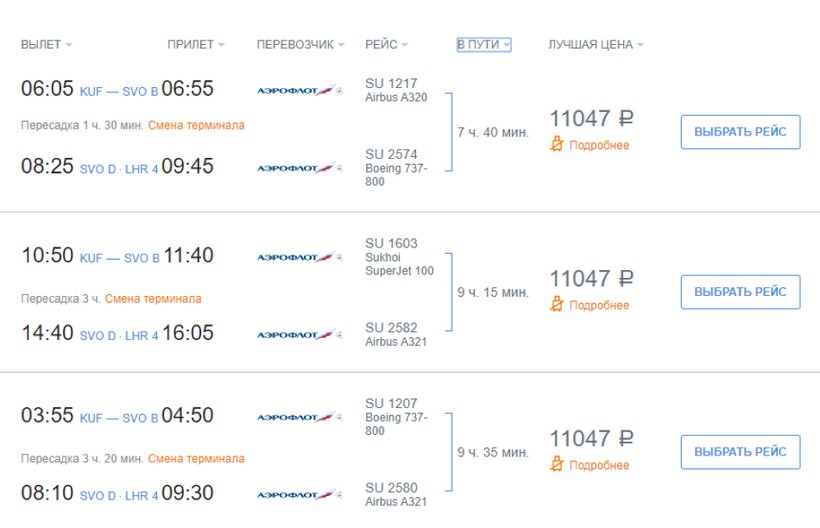Choose the 03:55 departure flight with ВЫБРАТЬ РЕЙС
The height and width of the screenshot is (528, 820).
[x=740, y=452]
